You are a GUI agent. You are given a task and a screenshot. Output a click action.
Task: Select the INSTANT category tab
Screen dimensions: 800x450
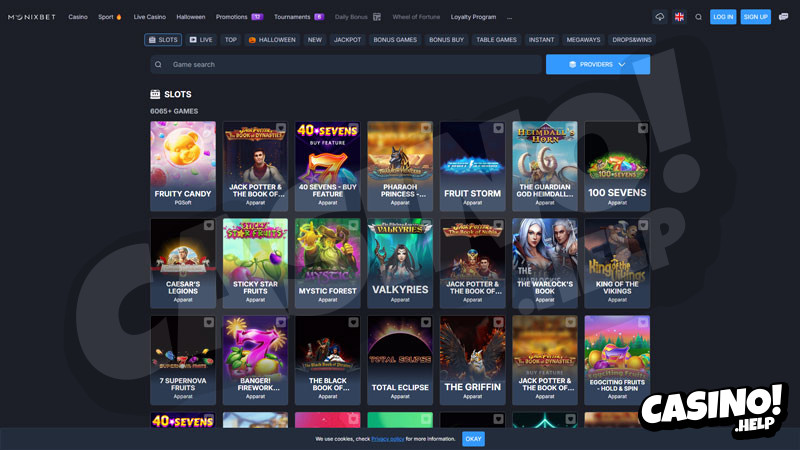pyautogui.click(x=541, y=40)
